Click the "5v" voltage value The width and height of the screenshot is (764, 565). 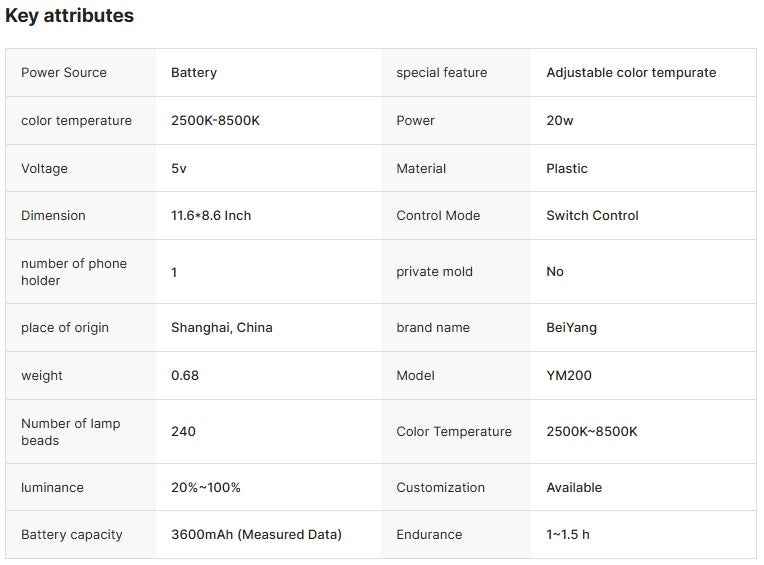pos(179,169)
